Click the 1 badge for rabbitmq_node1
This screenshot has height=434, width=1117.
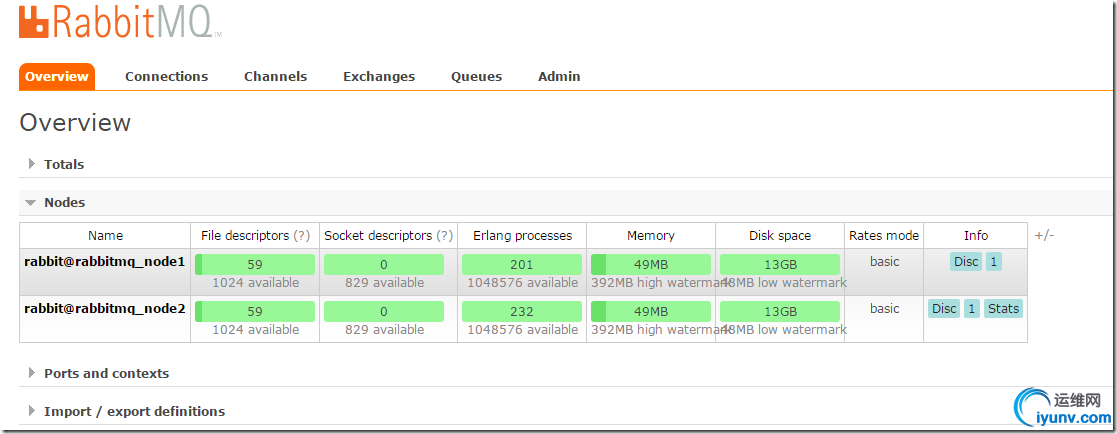tap(994, 262)
